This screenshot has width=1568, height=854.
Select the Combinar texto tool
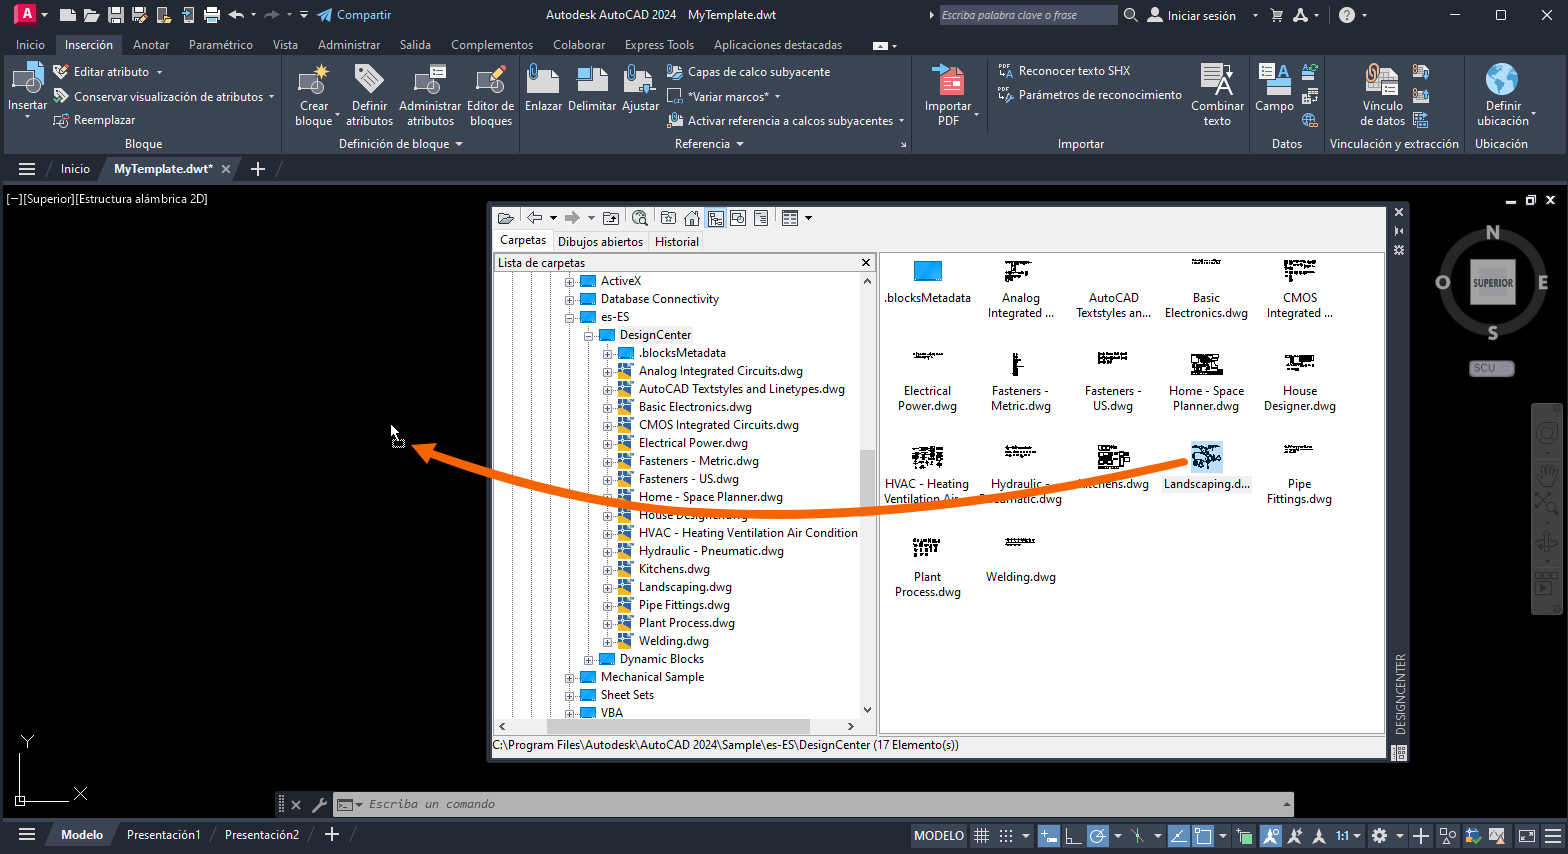click(x=1217, y=95)
